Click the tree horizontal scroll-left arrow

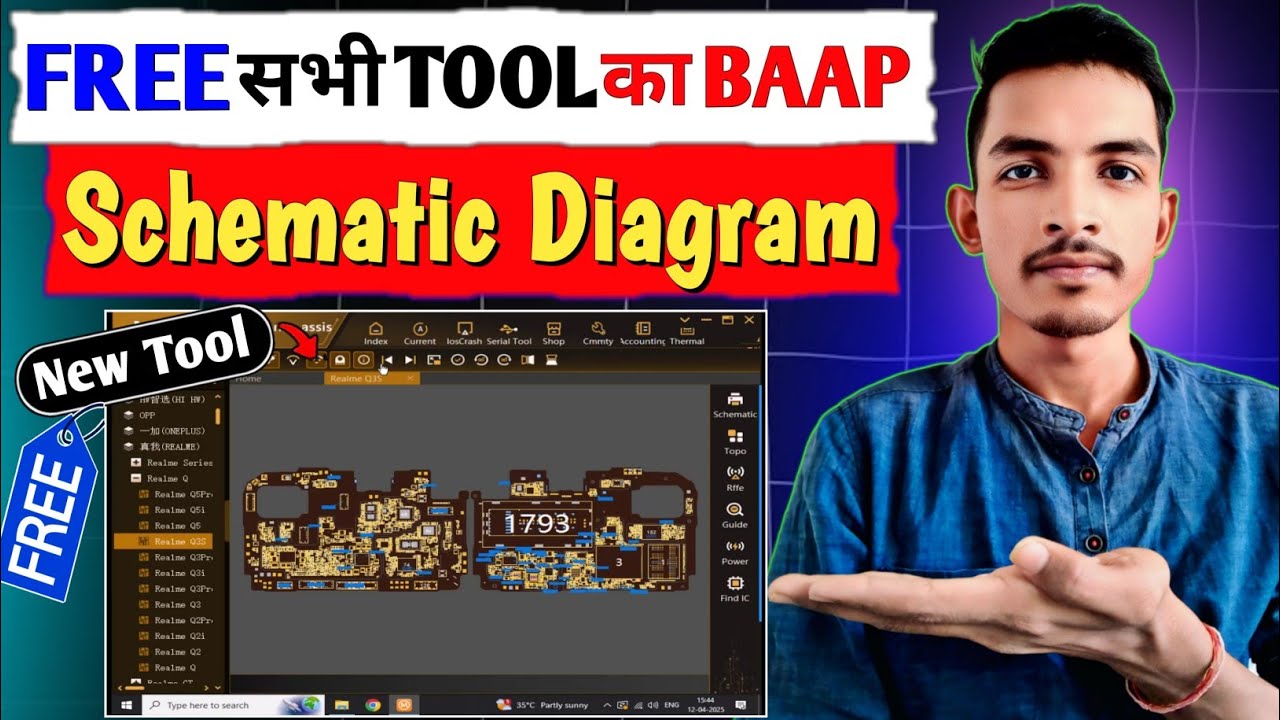119,688
